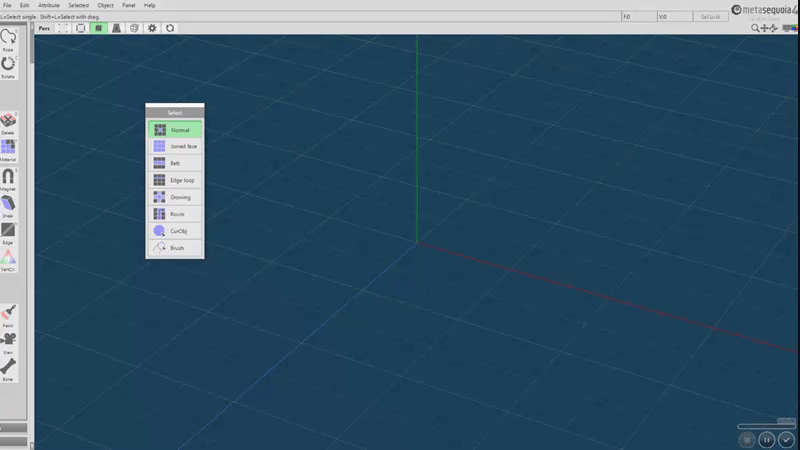The height and width of the screenshot is (450, 800).
Task: Open the File menu
Action: 7,5
